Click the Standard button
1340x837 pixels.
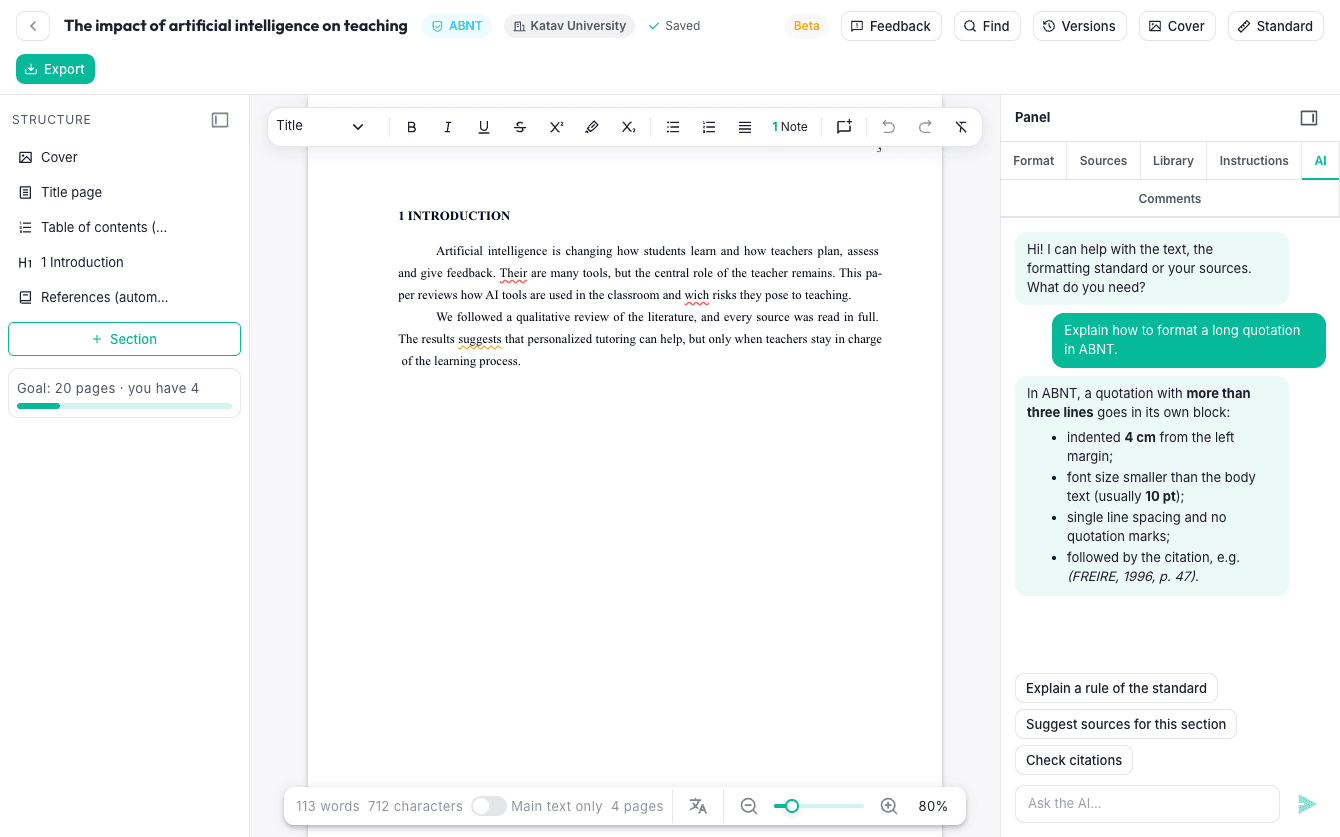[x=1275, y=26]
